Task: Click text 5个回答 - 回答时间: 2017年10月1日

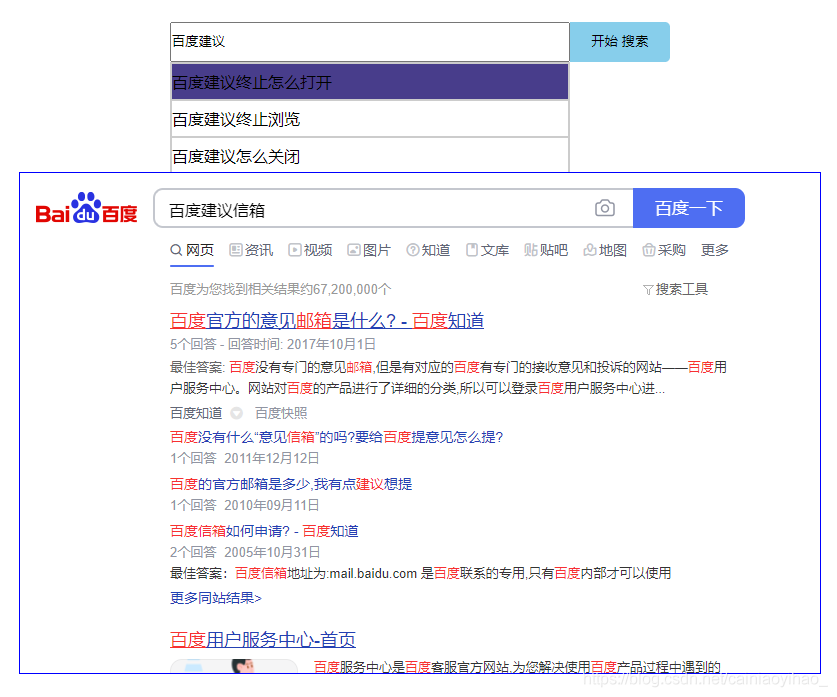Action: click(273, 344)
